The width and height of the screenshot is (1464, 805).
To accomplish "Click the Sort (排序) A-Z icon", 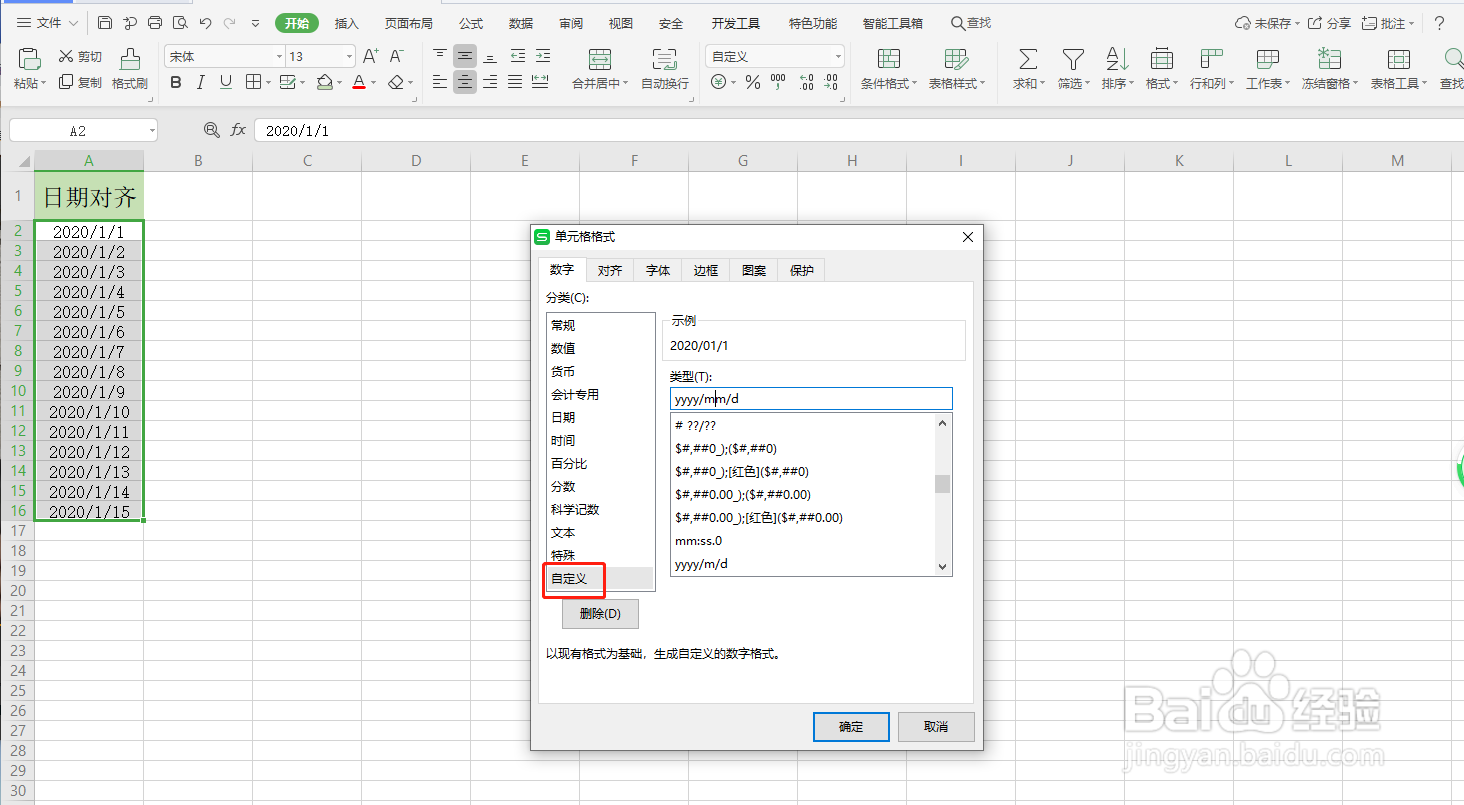I will click(x=1117, y=59).
